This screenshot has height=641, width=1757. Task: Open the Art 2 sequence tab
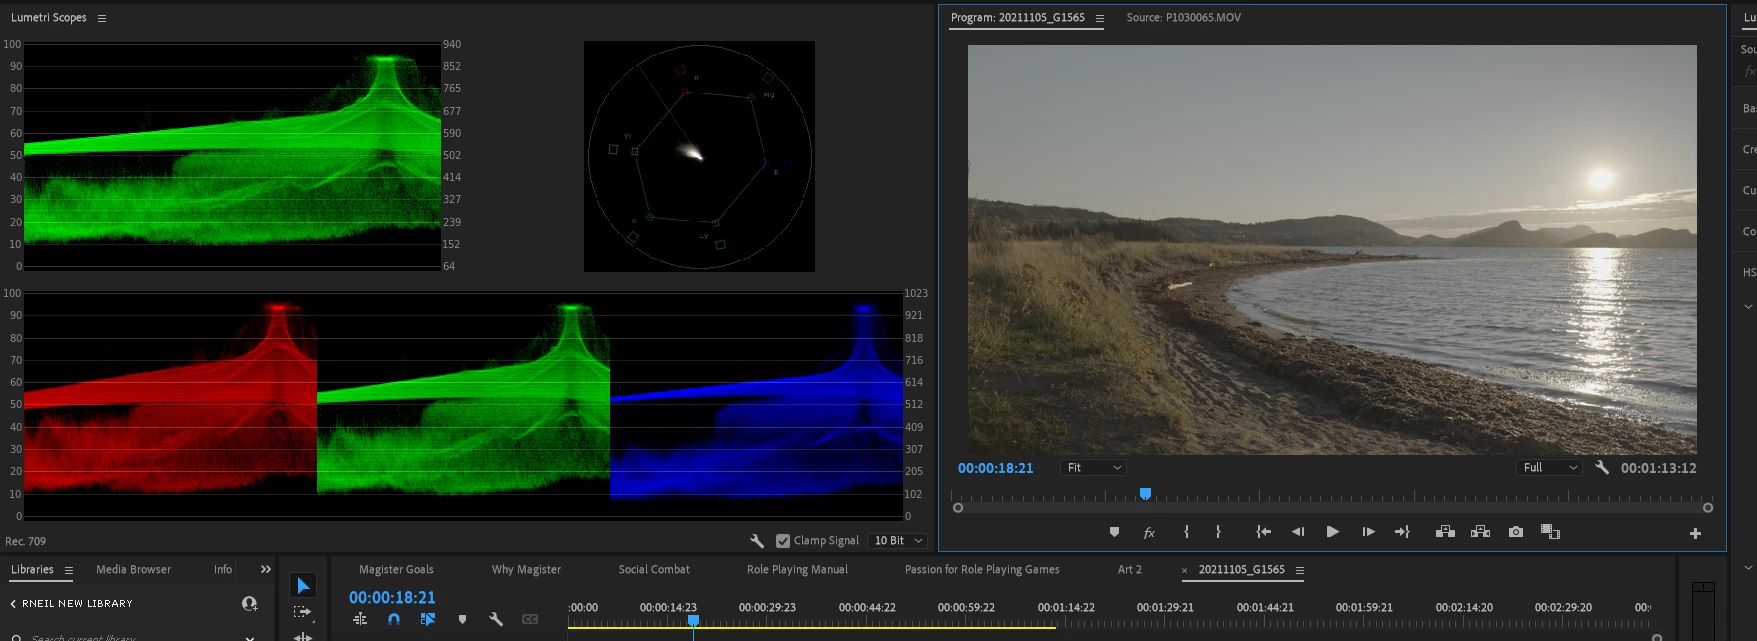click(1129, 570)
